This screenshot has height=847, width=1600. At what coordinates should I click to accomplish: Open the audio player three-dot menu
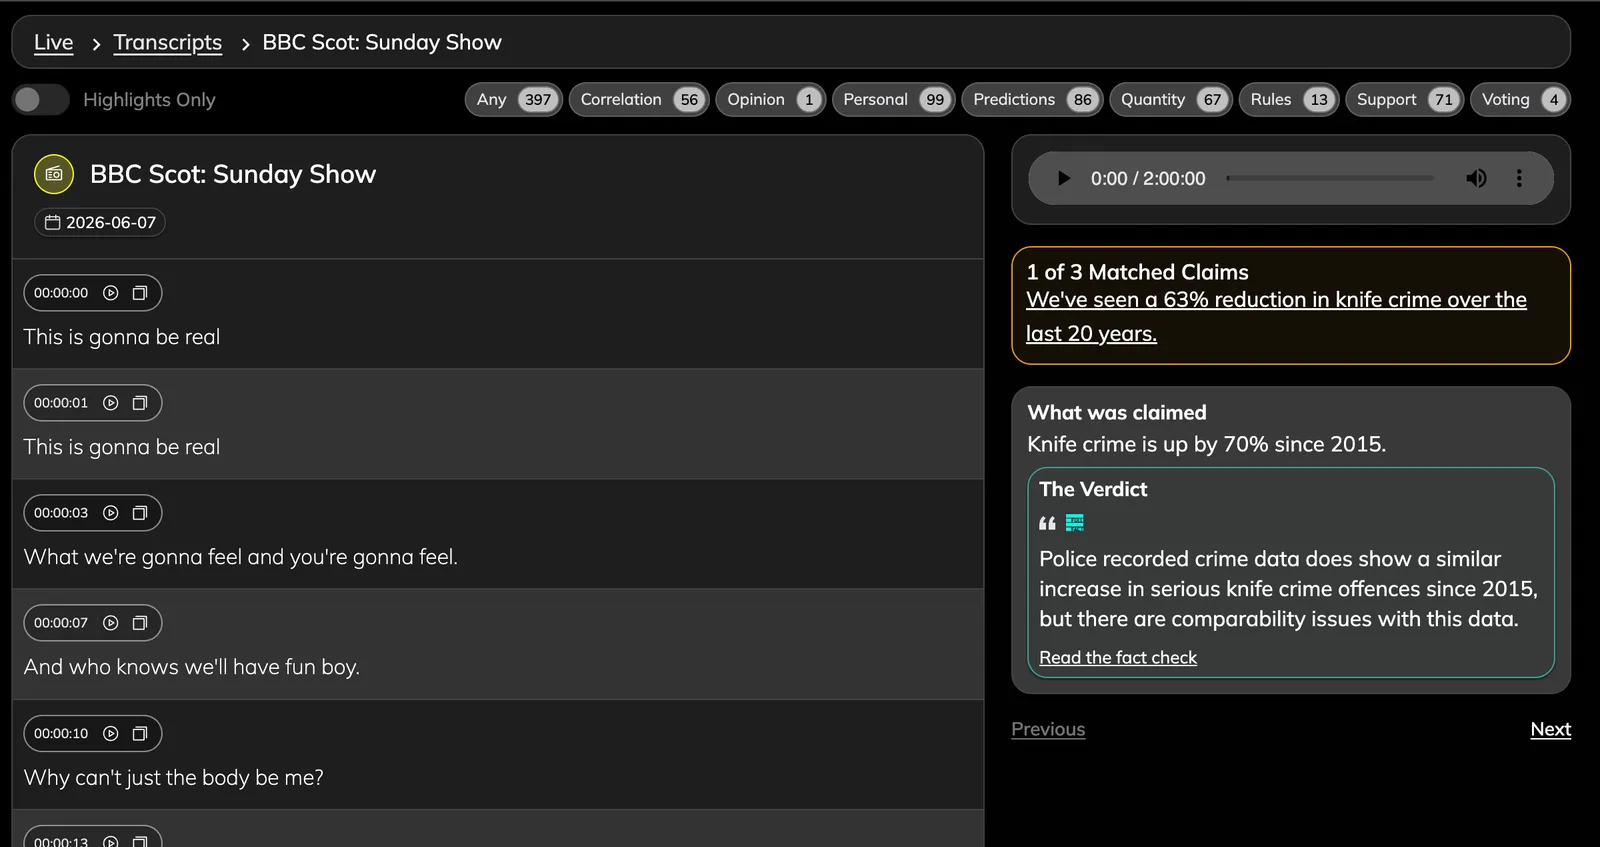coord(1519,178)
